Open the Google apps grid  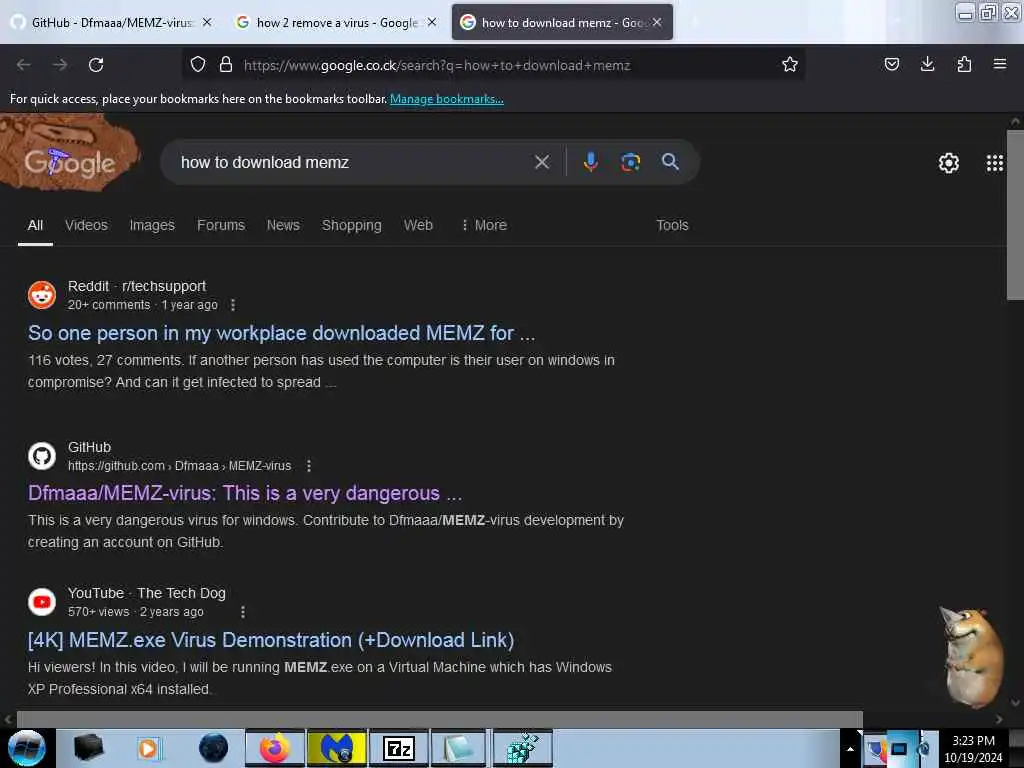pos(994,163)
